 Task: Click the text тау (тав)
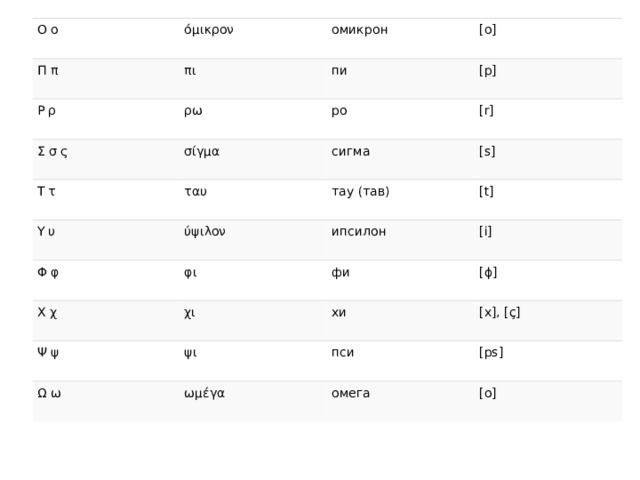(x=360, y=191)
